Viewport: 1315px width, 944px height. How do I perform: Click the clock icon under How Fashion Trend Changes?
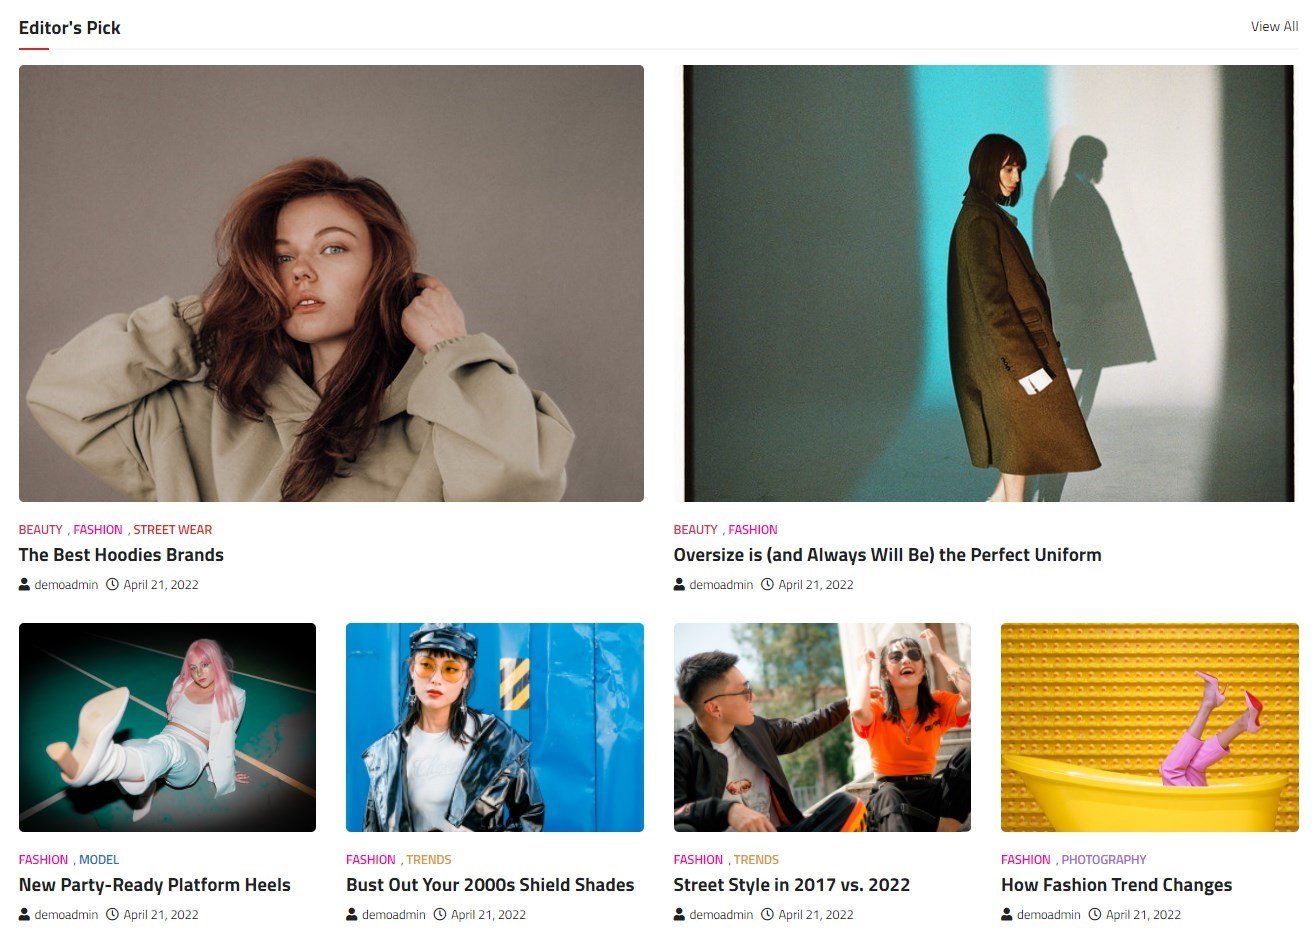[1095, 915]
